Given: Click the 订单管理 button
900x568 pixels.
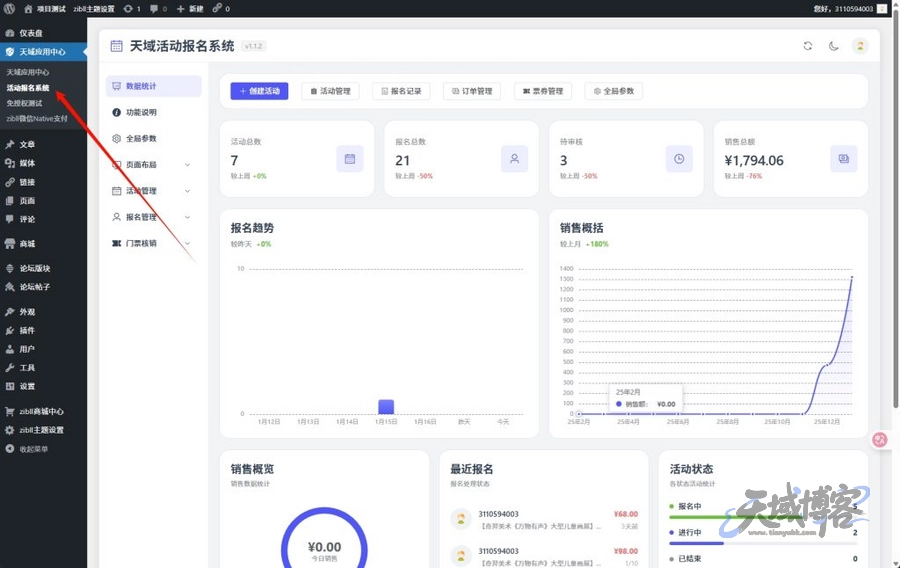Looking at the screenshot, I should click(472, 91).
